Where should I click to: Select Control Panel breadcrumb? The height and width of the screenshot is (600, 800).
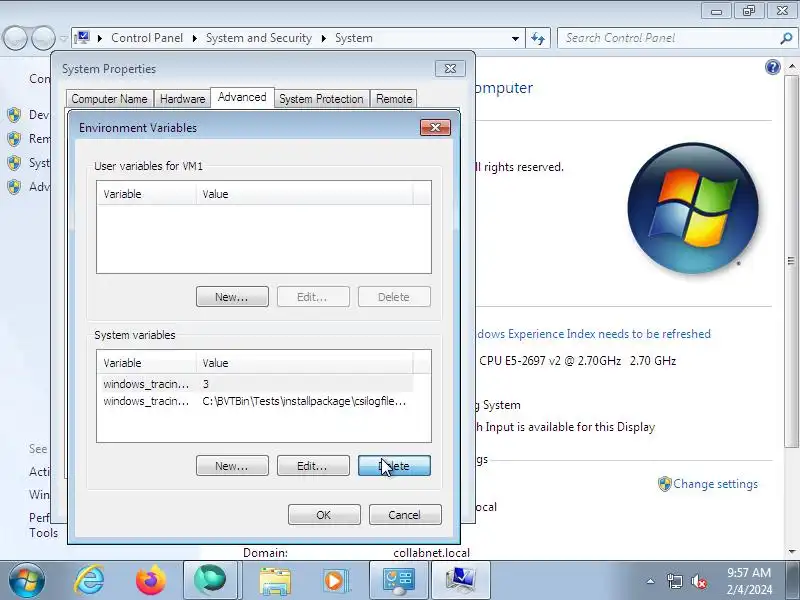coord(147,38)
